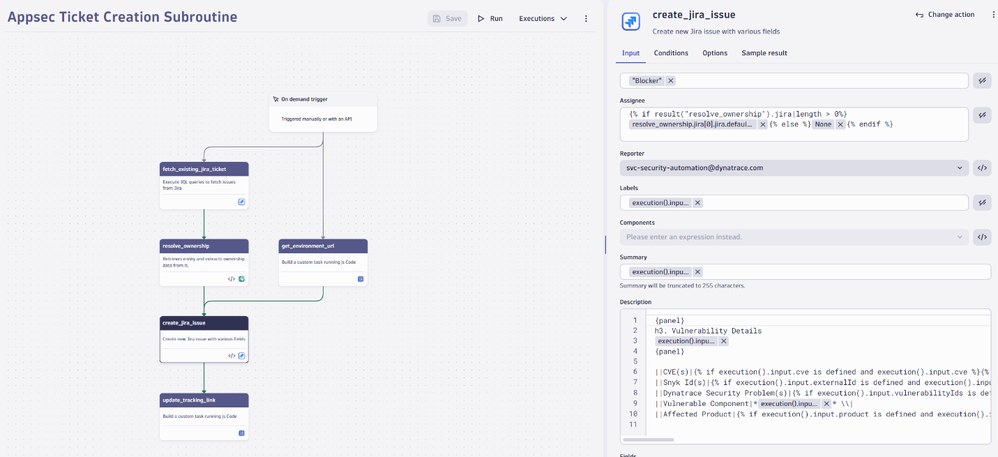Click "h3. Vulnerability Details" in the Description
Screen dimensions: 998x457
[708, 331]
